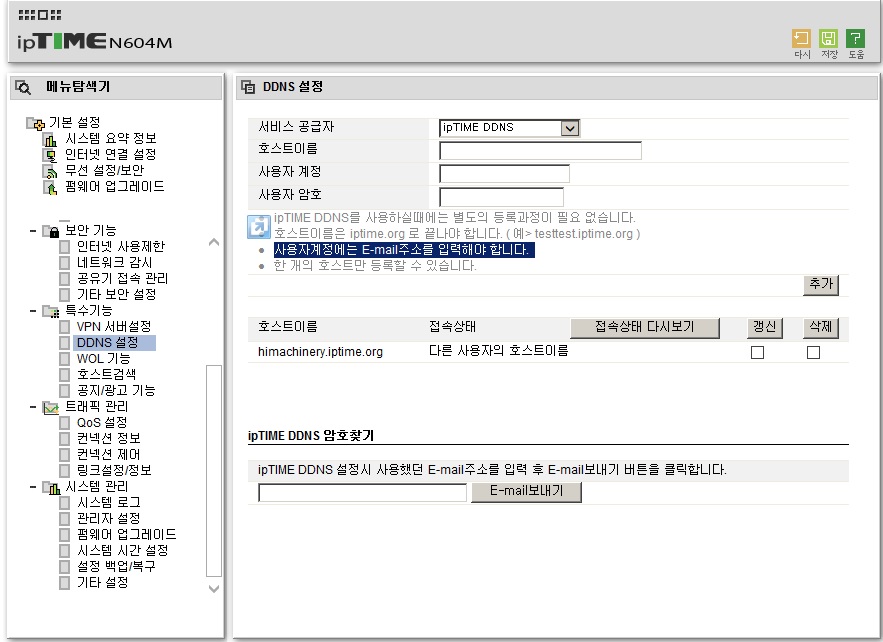Click the 시스템 관리 folder icon

[x=51, y=487]
